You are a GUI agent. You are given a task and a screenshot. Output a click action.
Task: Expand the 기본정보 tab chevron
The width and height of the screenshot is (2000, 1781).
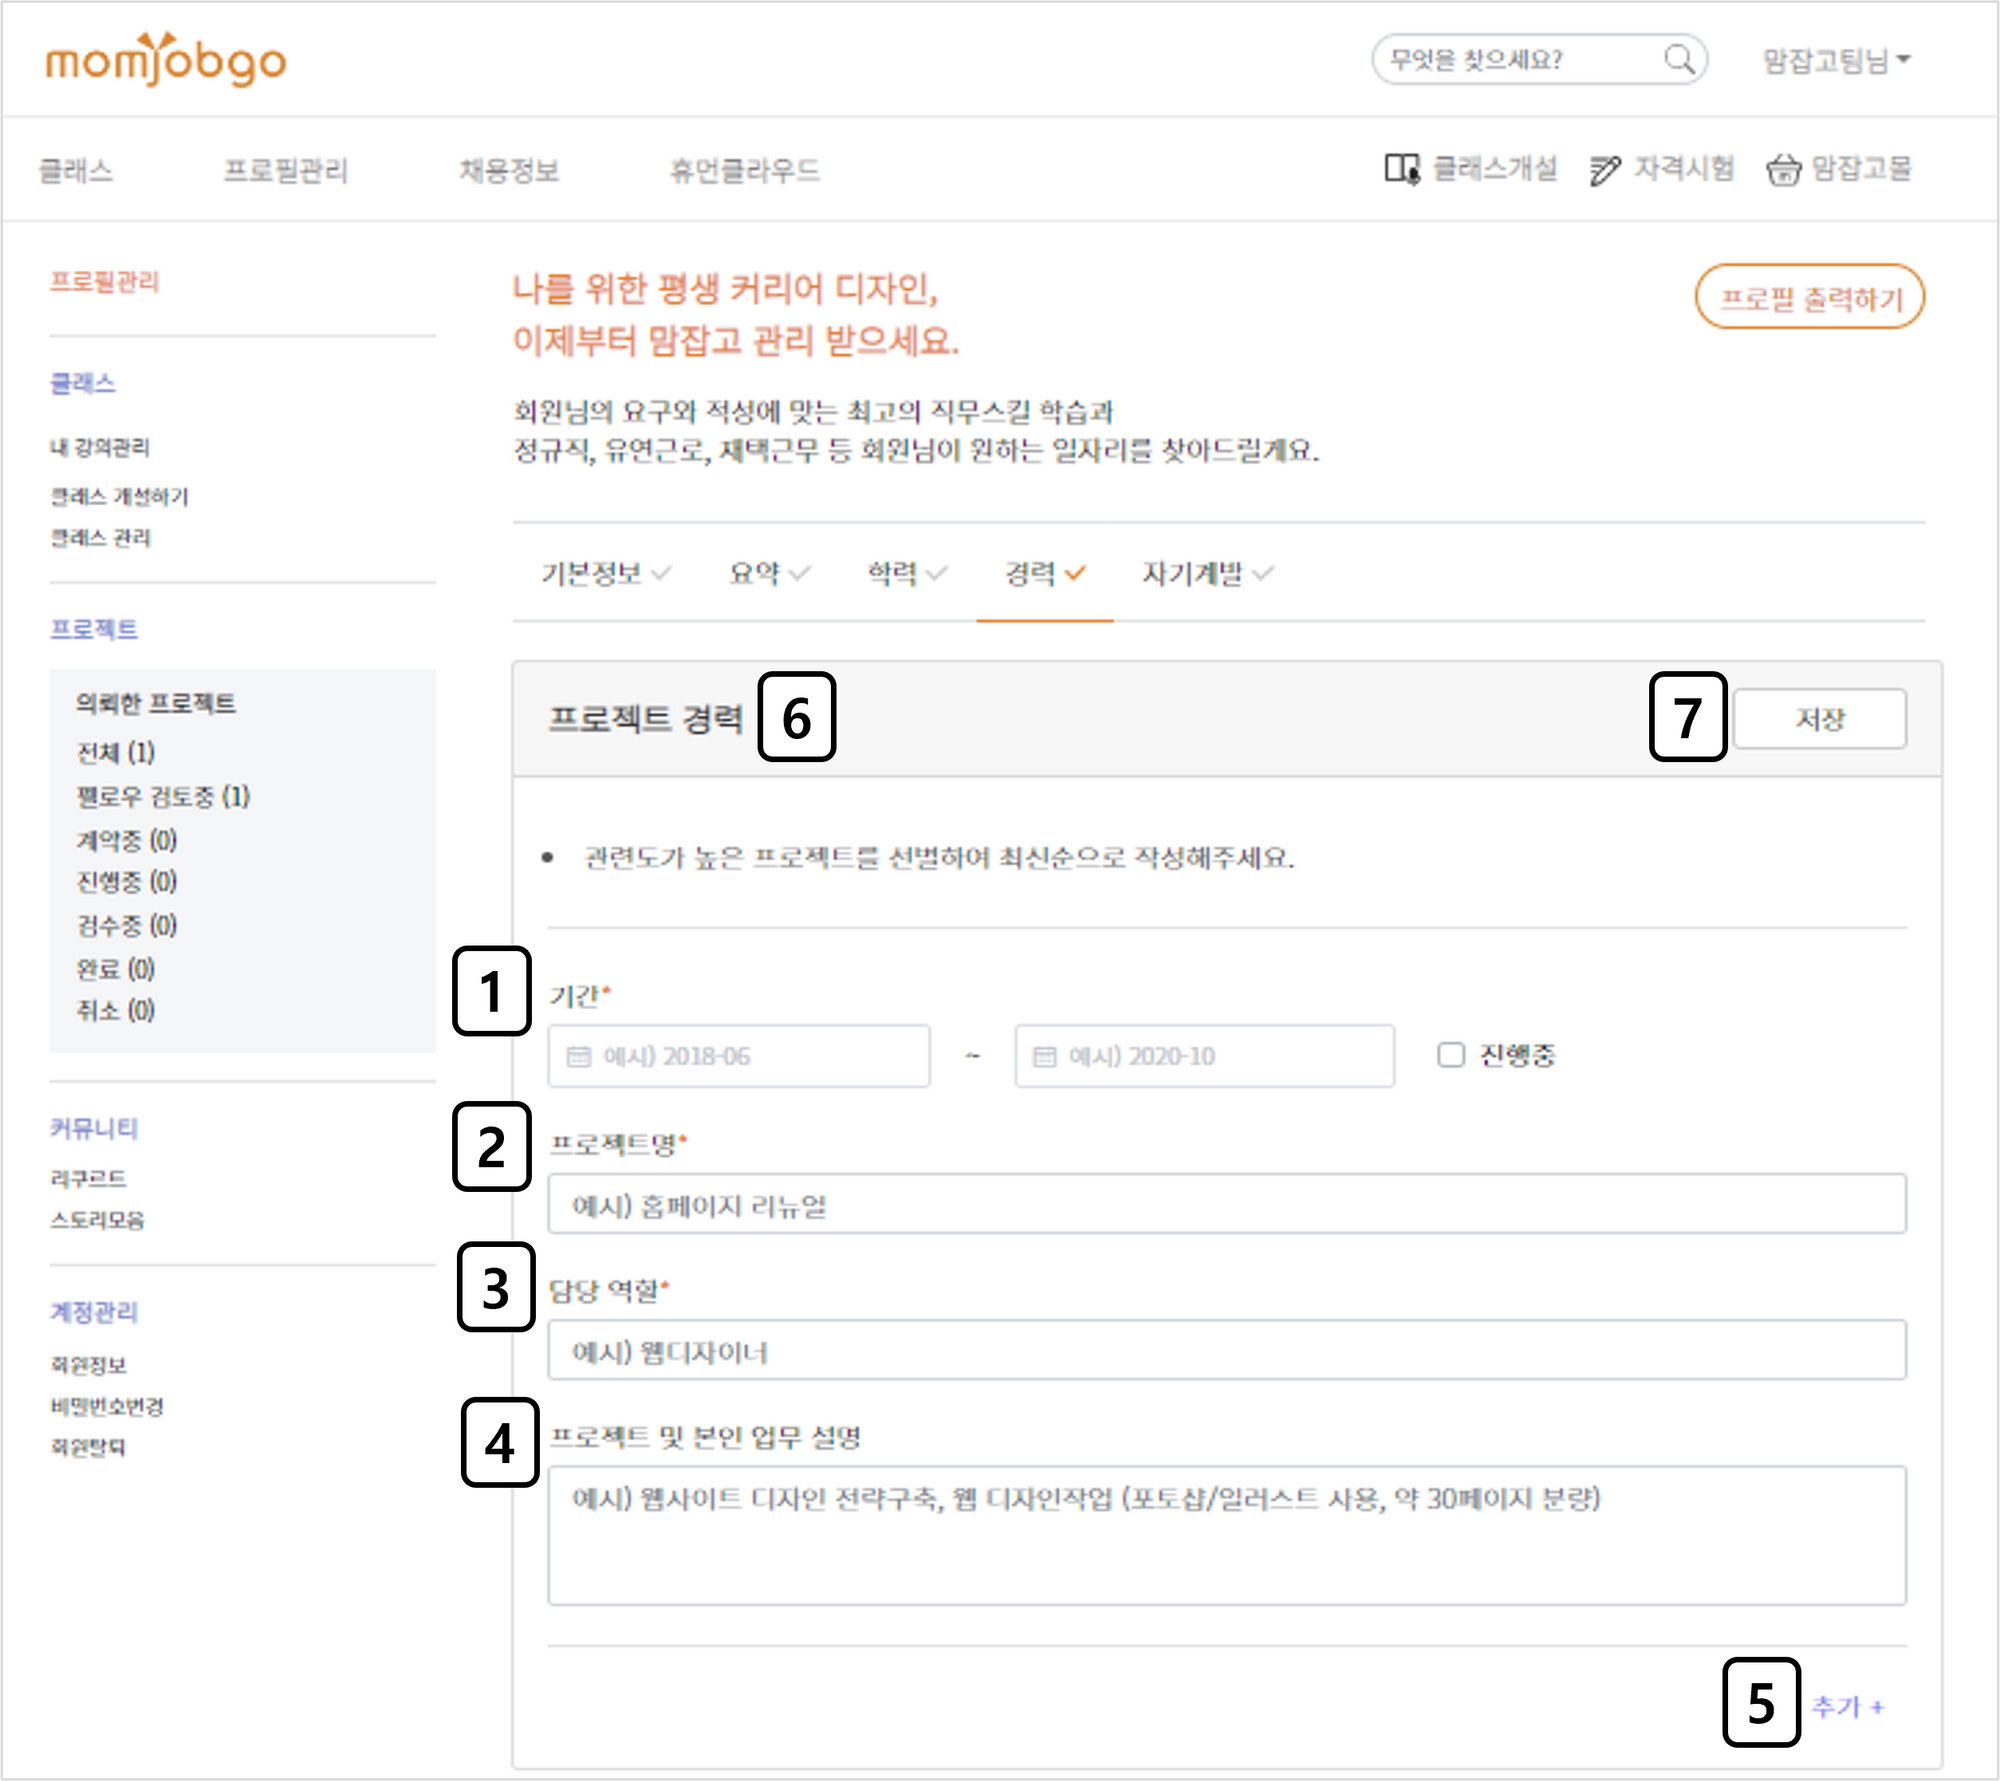pyautogui.click(x=661, y=574)
